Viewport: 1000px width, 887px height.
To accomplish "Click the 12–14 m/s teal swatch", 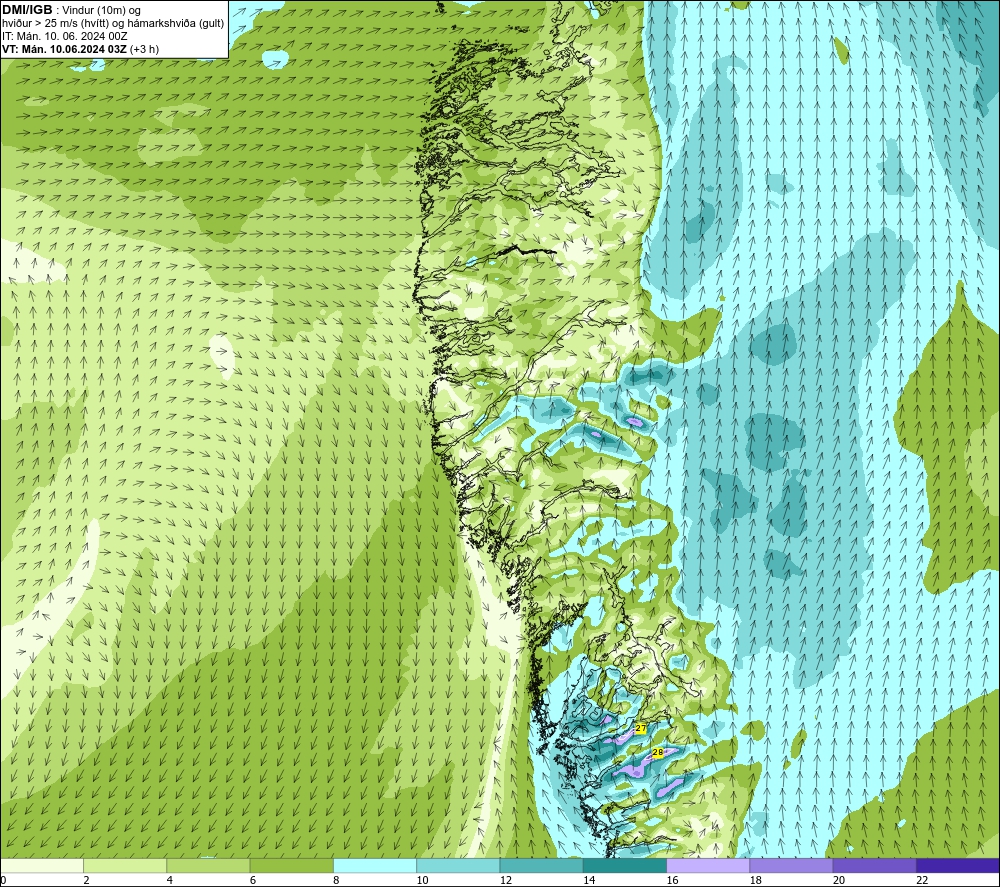I will click(x=541, y=866).
